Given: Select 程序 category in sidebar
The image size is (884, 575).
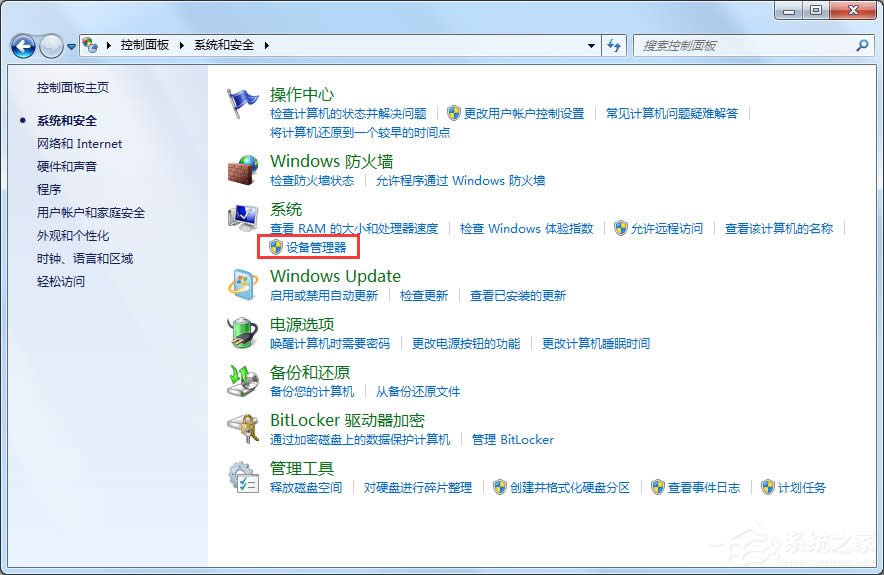Looking at the screenshot, I should tap(49, 189).
